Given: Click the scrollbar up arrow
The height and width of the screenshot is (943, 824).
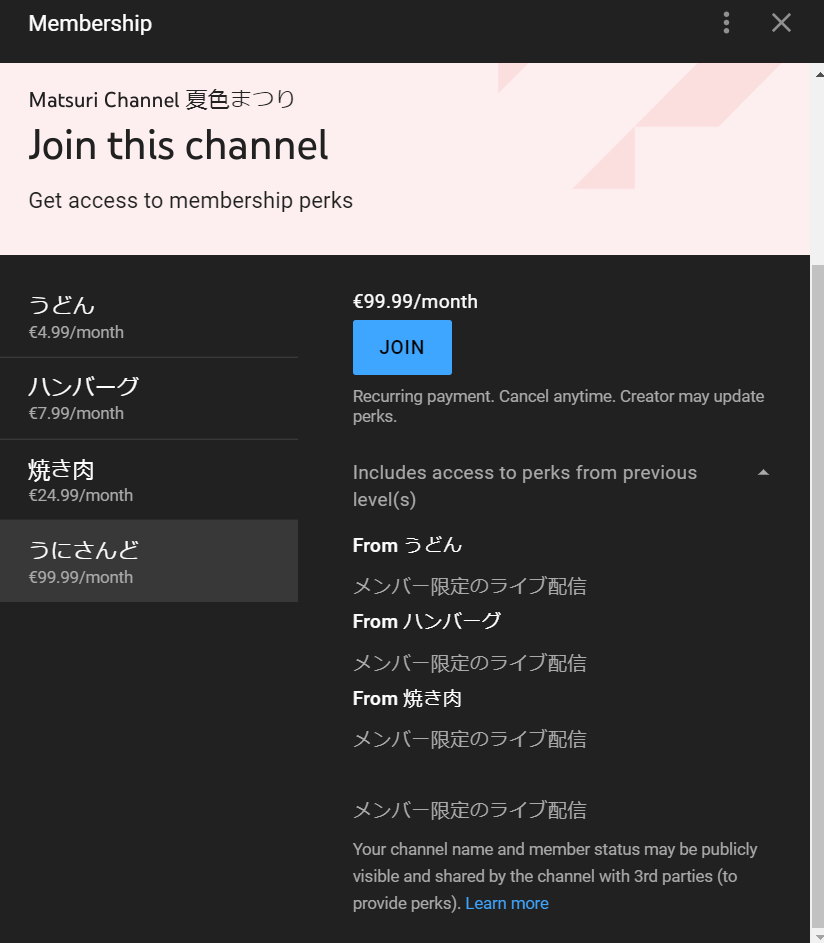Looking at the screenshot, I should tap(819, 75).
